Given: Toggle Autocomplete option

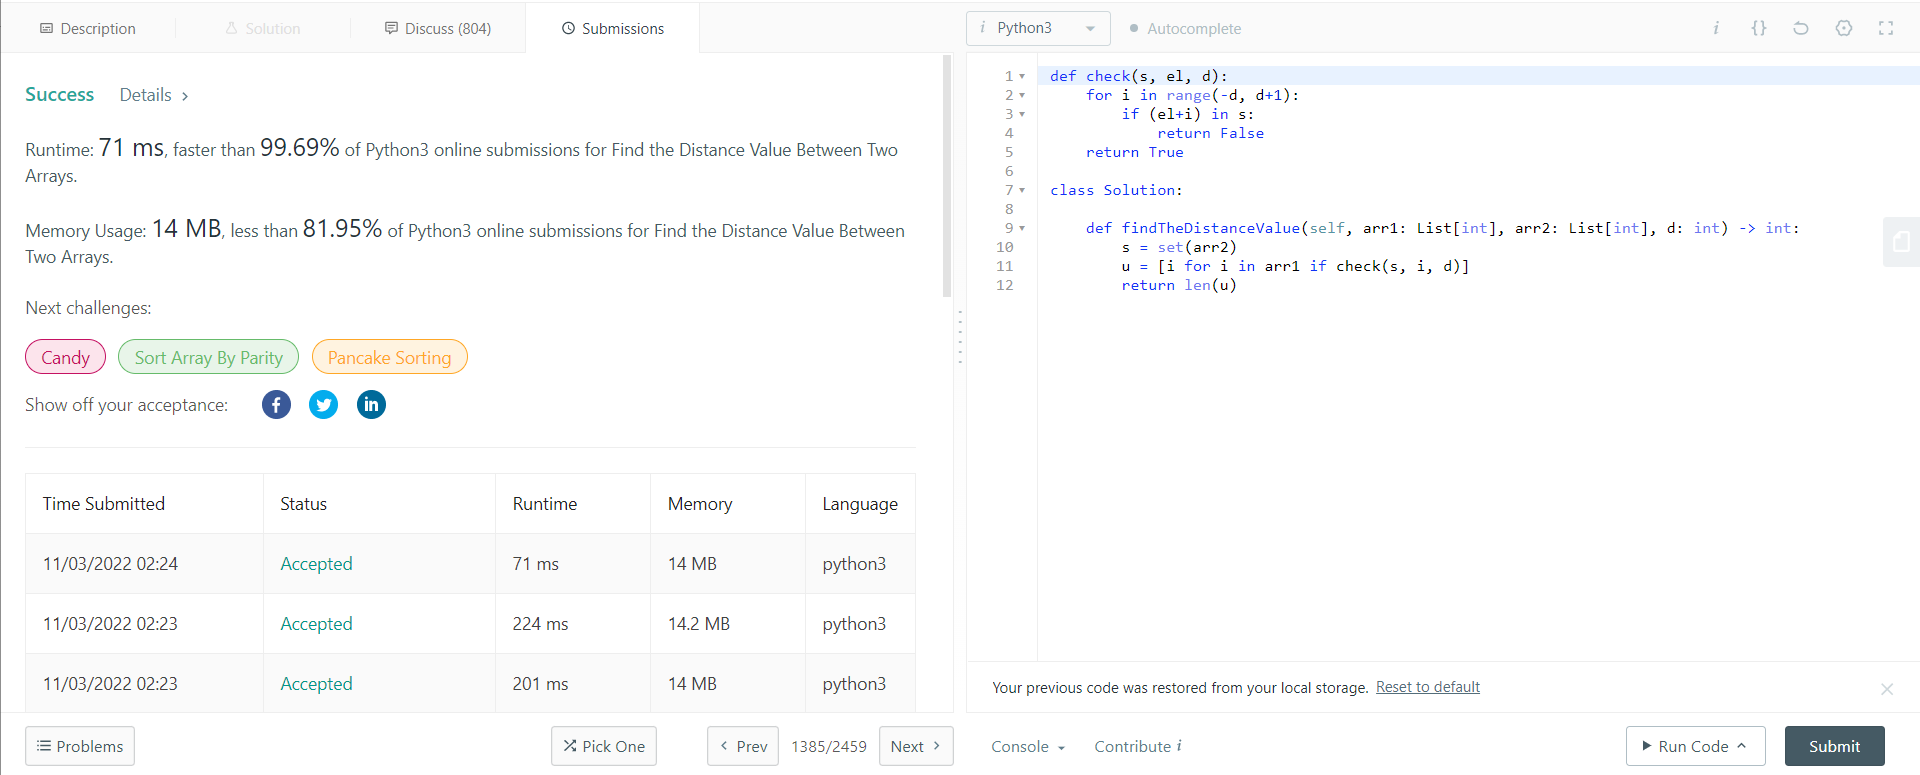Looking at the screenshot, I should point(1185,29).
